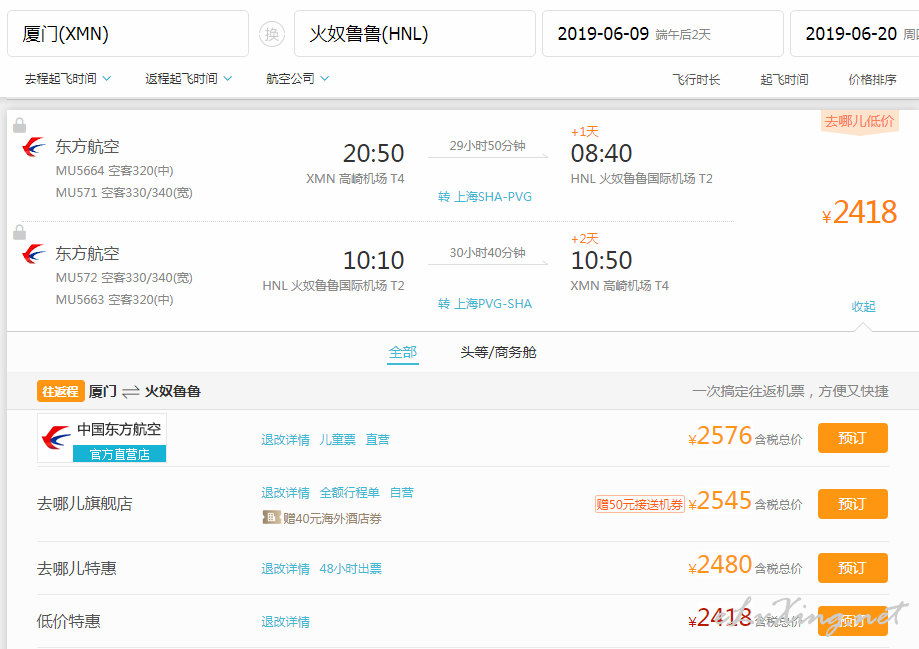919x649 pixels.
Task: Click the 去哪儿旗舰店 seller name
Action: click(x=85, y=504)
